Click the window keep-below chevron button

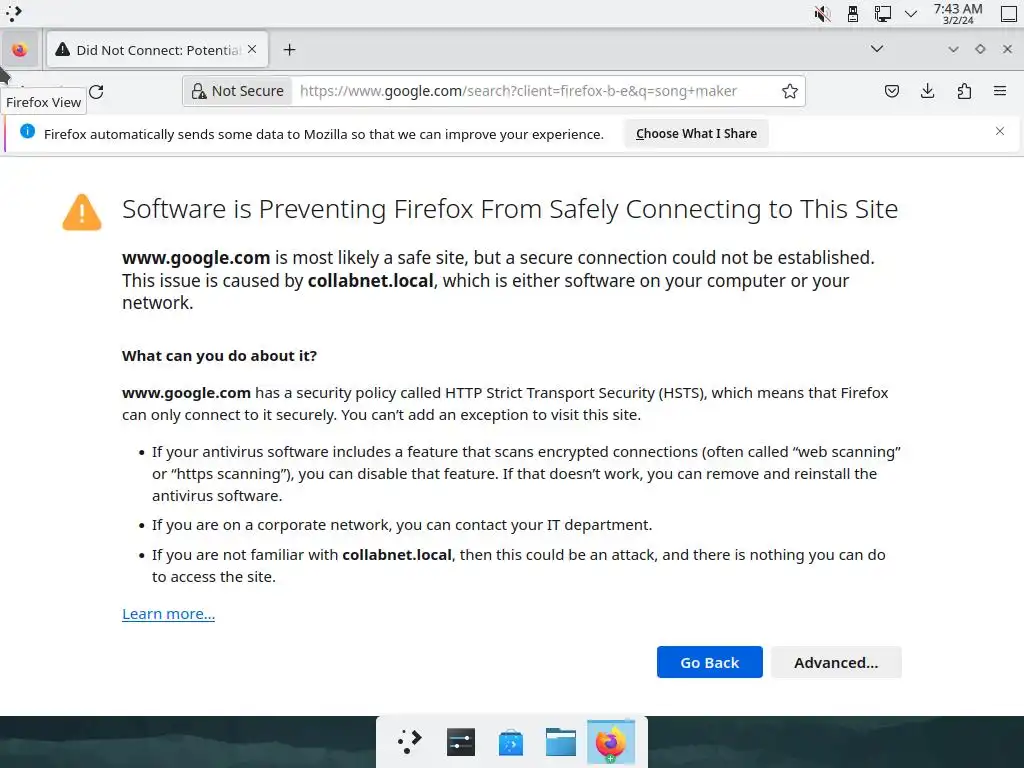point(953,49)
